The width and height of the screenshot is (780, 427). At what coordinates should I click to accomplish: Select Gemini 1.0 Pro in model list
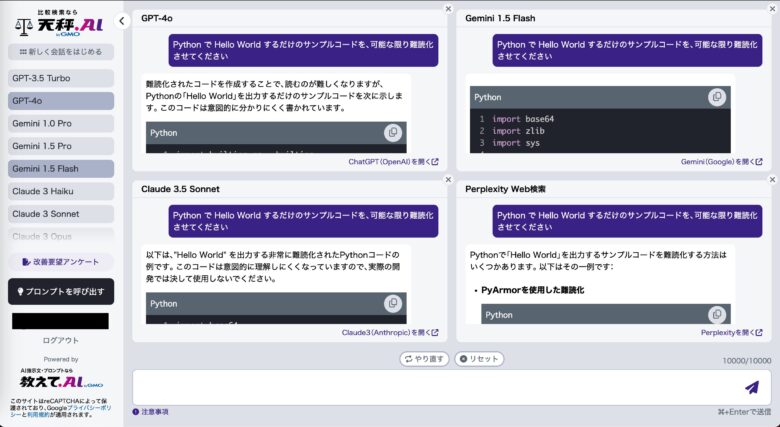click(x=61, y=123)
